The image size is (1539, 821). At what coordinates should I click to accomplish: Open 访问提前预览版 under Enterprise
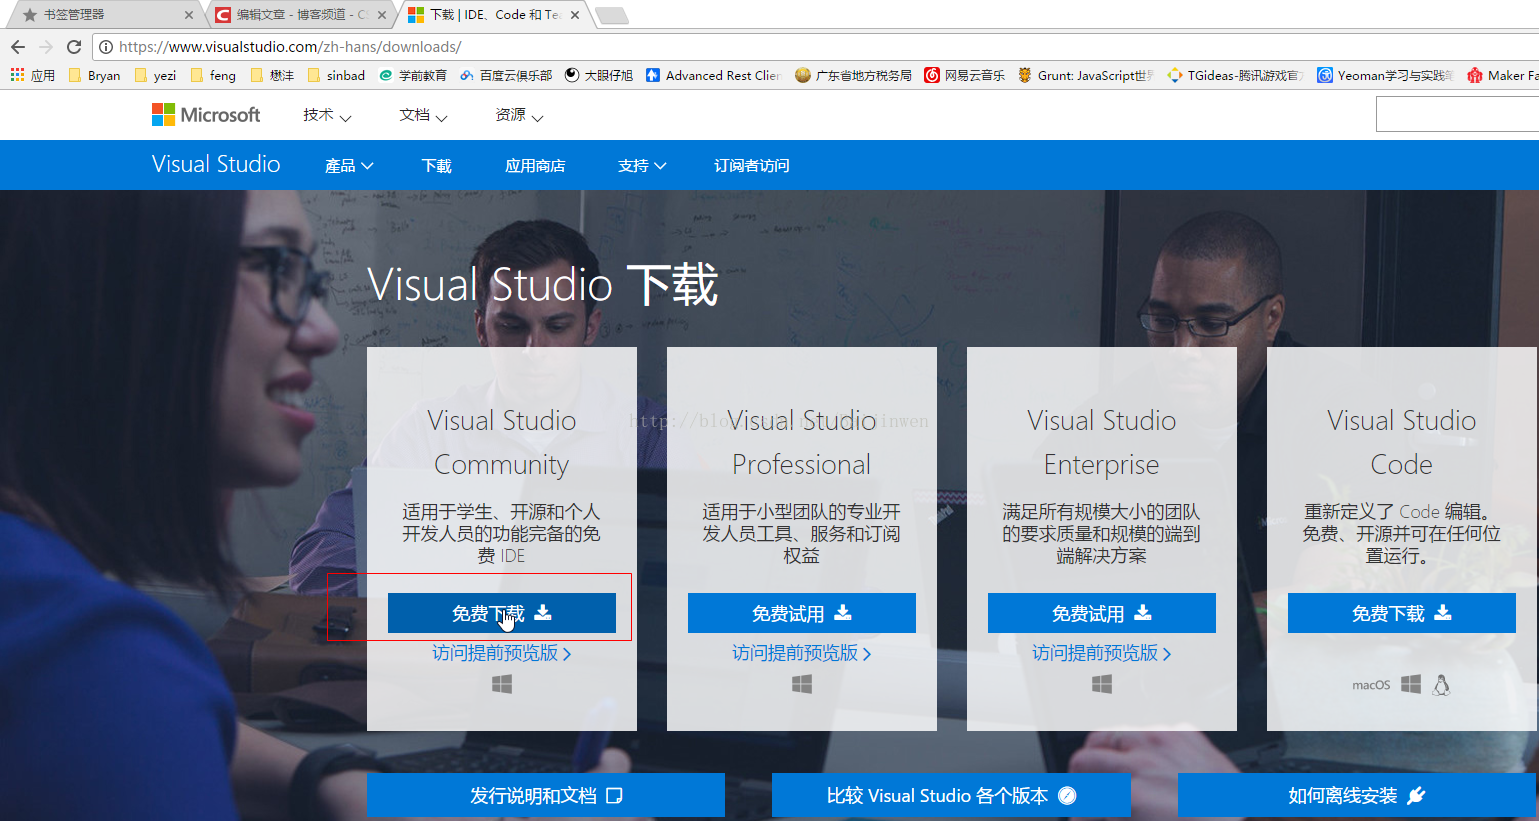coord(1102,653)
